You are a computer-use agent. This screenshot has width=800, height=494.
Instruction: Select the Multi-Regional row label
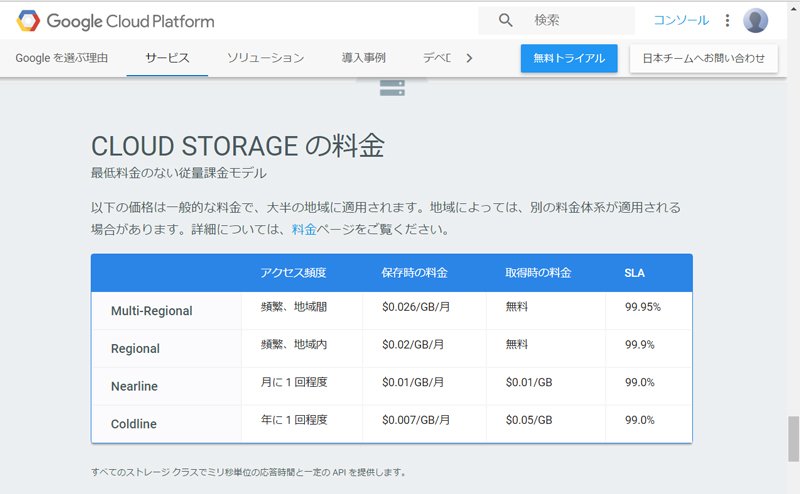point(152,311)
